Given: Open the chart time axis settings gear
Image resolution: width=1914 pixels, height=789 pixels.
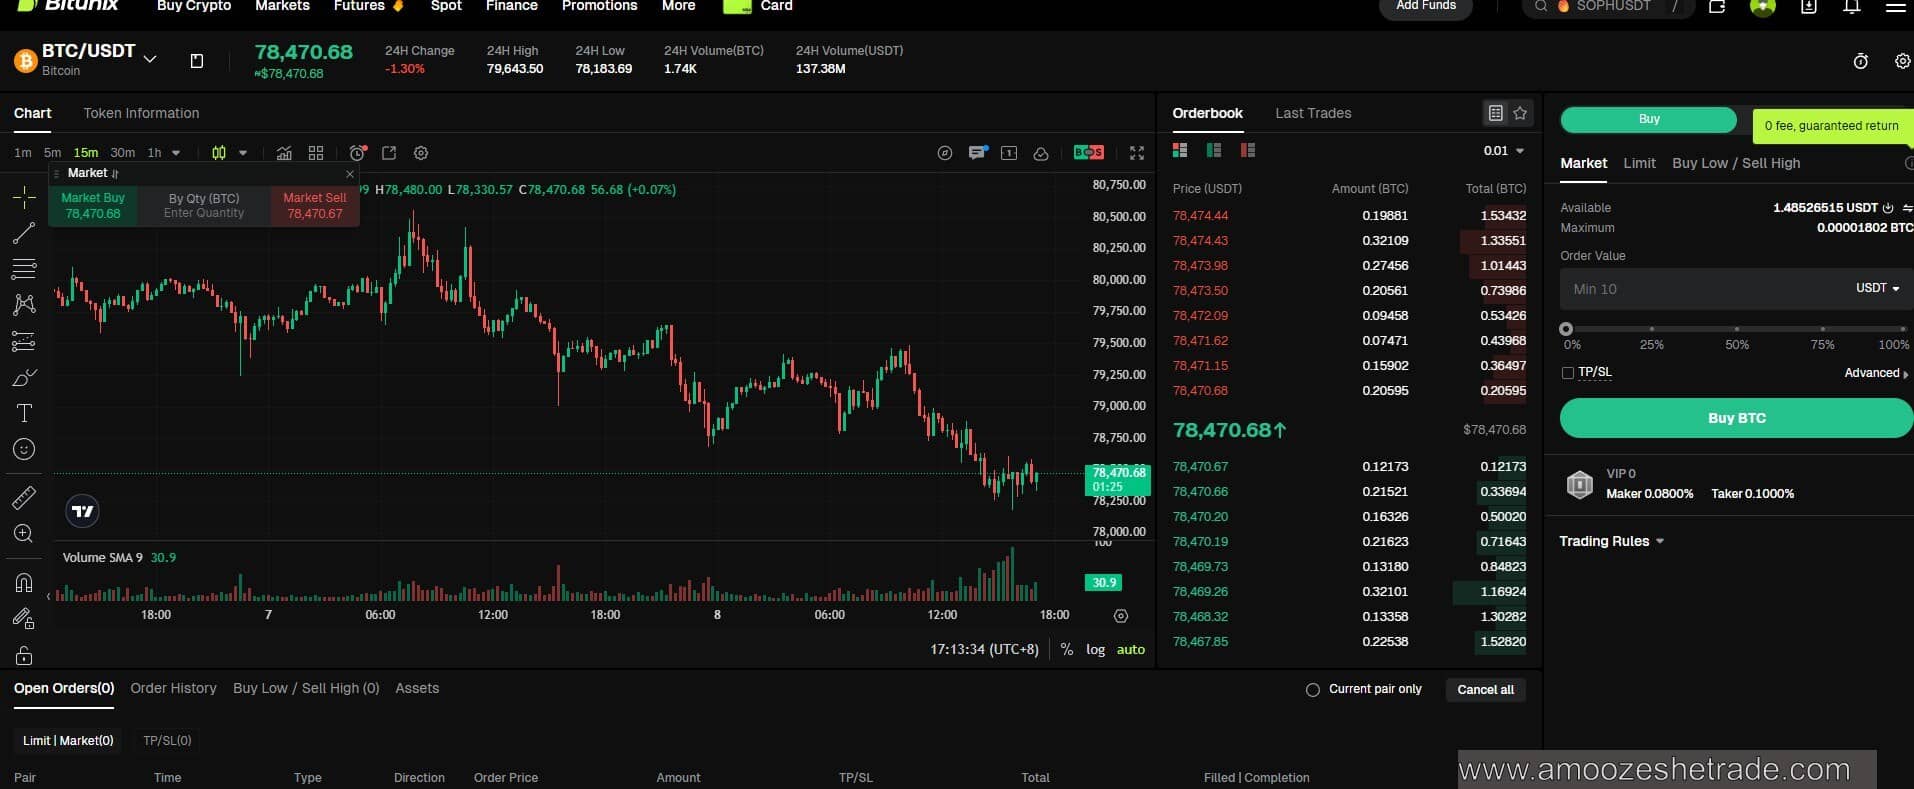Looking at the screenshot, I should pos(1120,616).
